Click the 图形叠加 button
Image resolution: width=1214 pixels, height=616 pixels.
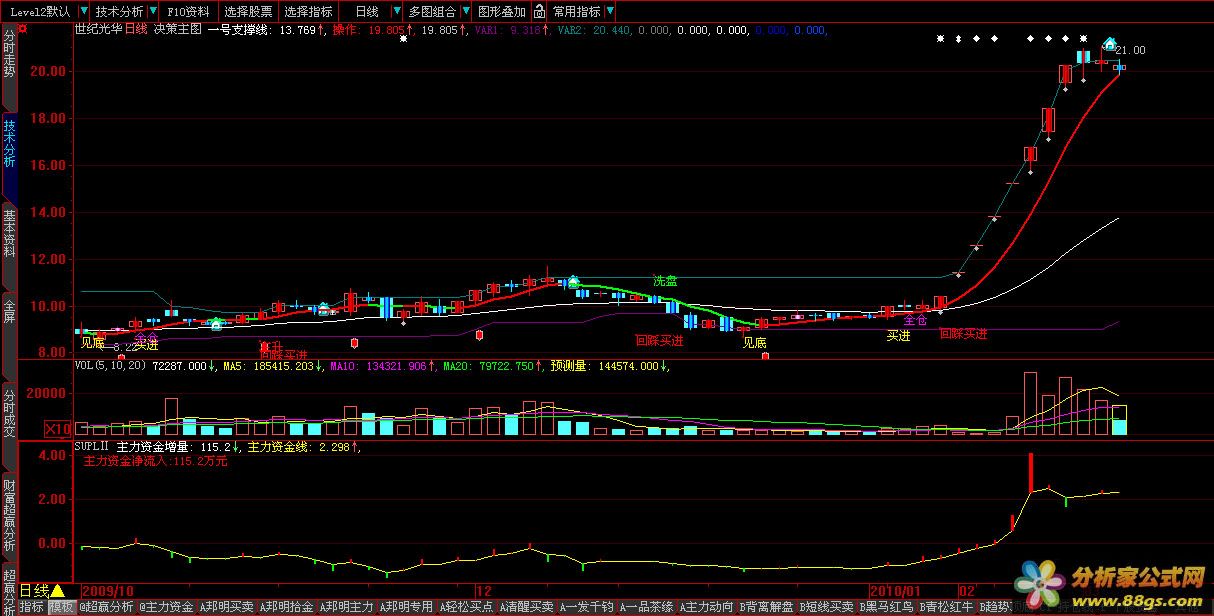pyautogui.click(x=501, y=12)
